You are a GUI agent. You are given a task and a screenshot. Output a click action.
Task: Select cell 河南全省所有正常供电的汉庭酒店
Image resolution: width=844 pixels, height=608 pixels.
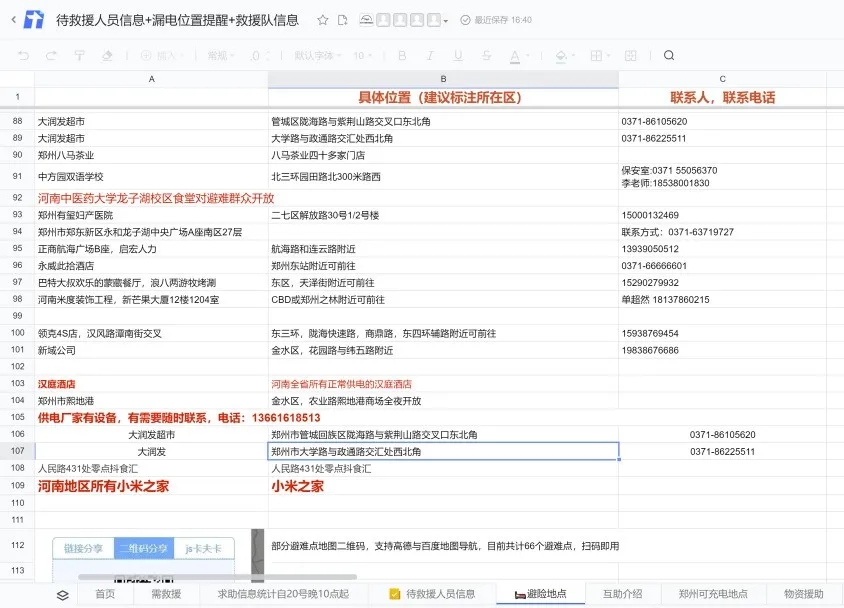[443, 384]
